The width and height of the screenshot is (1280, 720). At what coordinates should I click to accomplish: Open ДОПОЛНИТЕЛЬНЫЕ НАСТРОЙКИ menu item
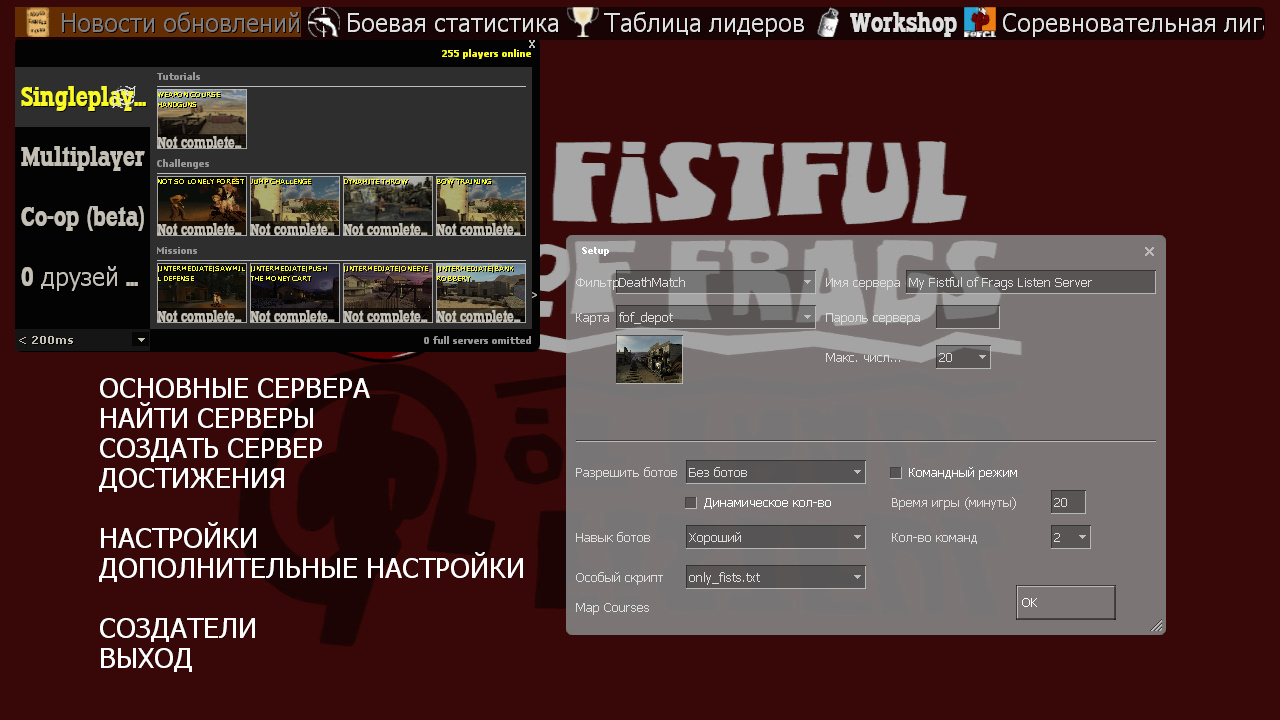[x=311, y=568]
